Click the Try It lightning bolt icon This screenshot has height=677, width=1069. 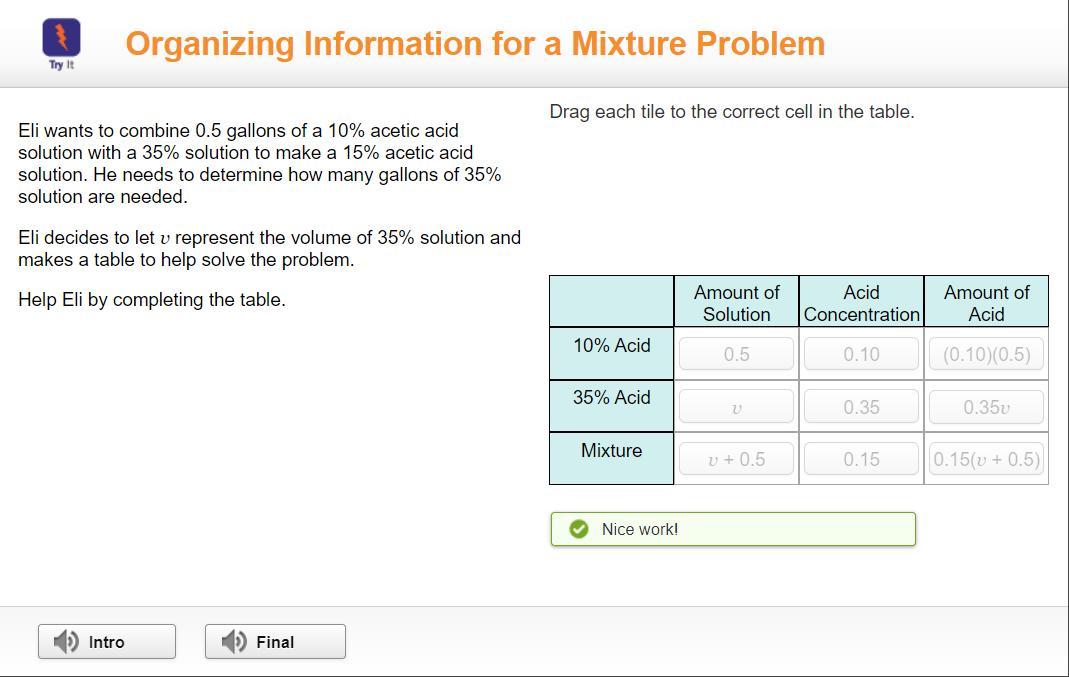[61, 39]
